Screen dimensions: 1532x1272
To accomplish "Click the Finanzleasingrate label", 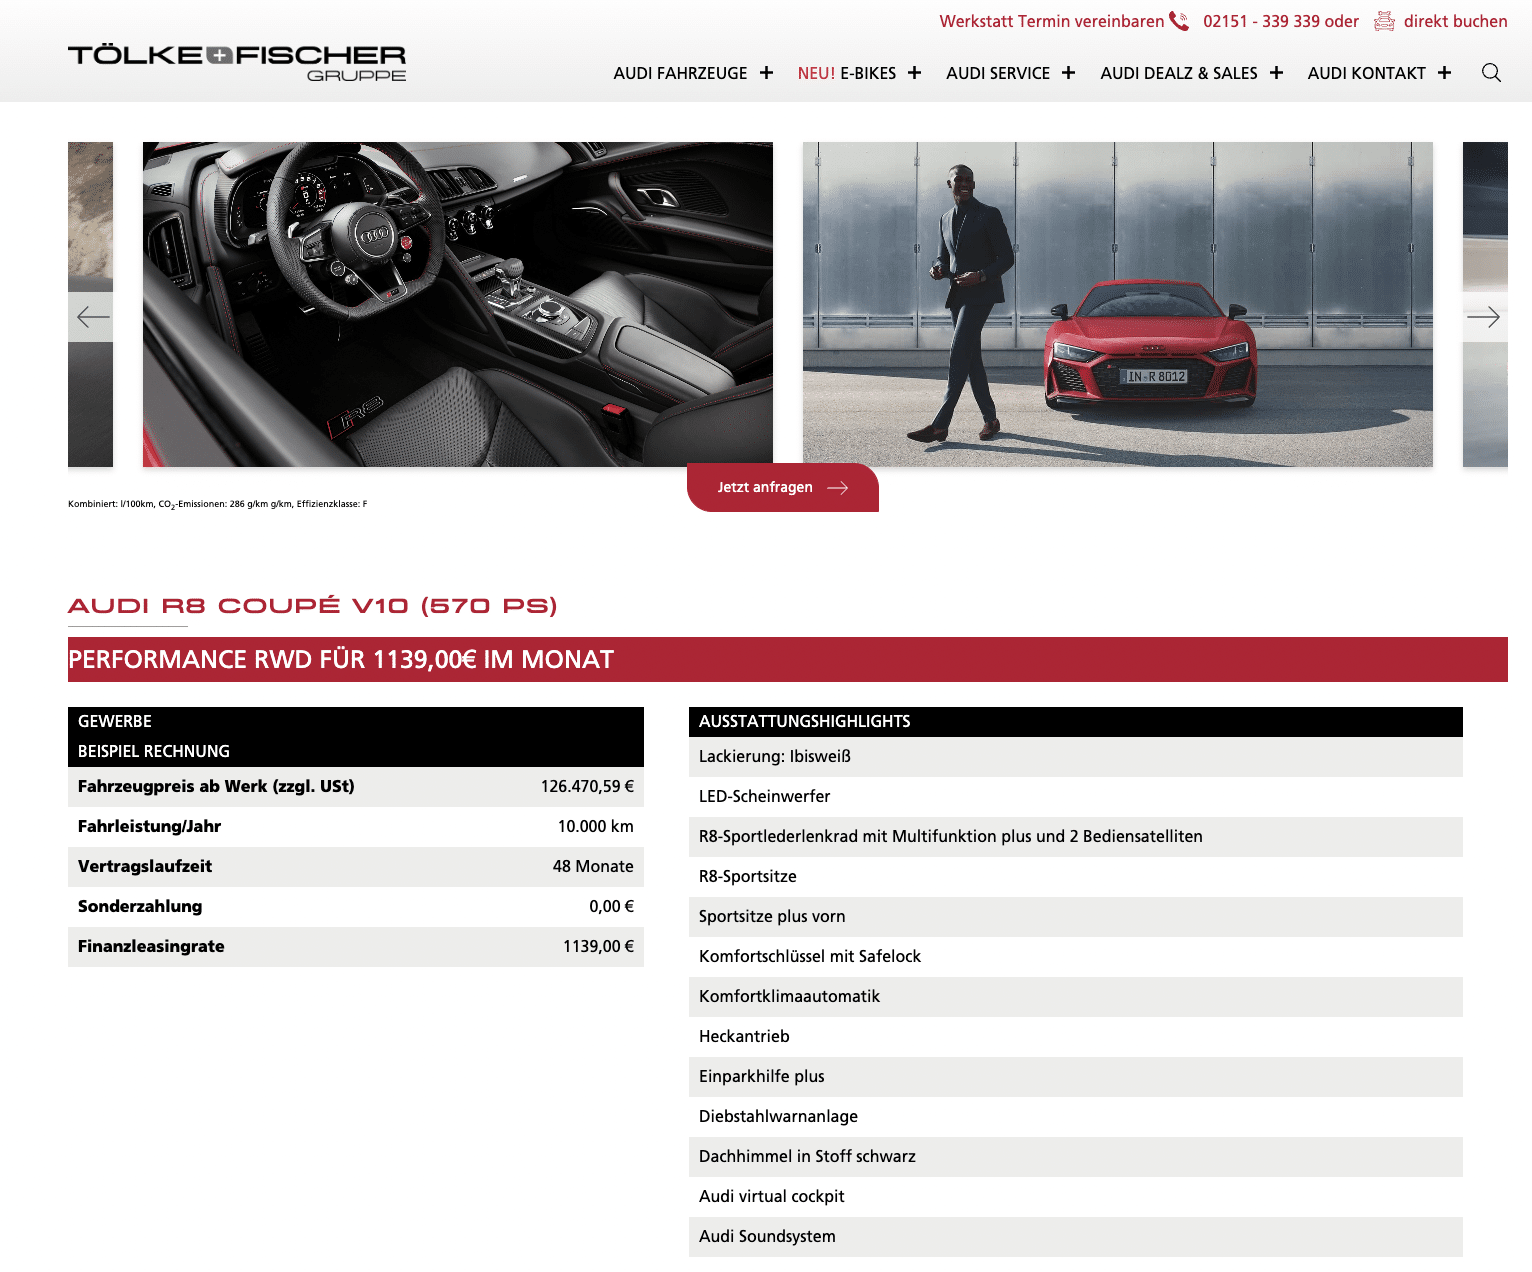I will click(x=151, y=946).
